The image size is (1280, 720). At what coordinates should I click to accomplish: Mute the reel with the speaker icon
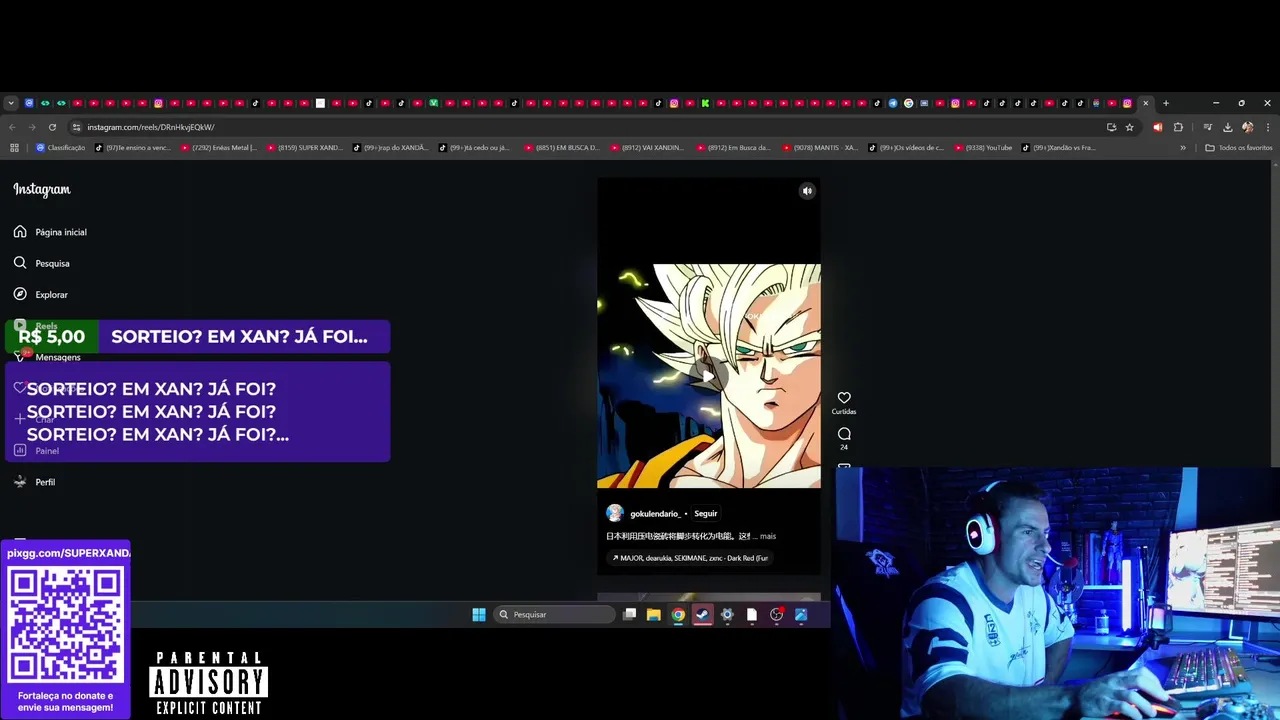pos(807,191)
